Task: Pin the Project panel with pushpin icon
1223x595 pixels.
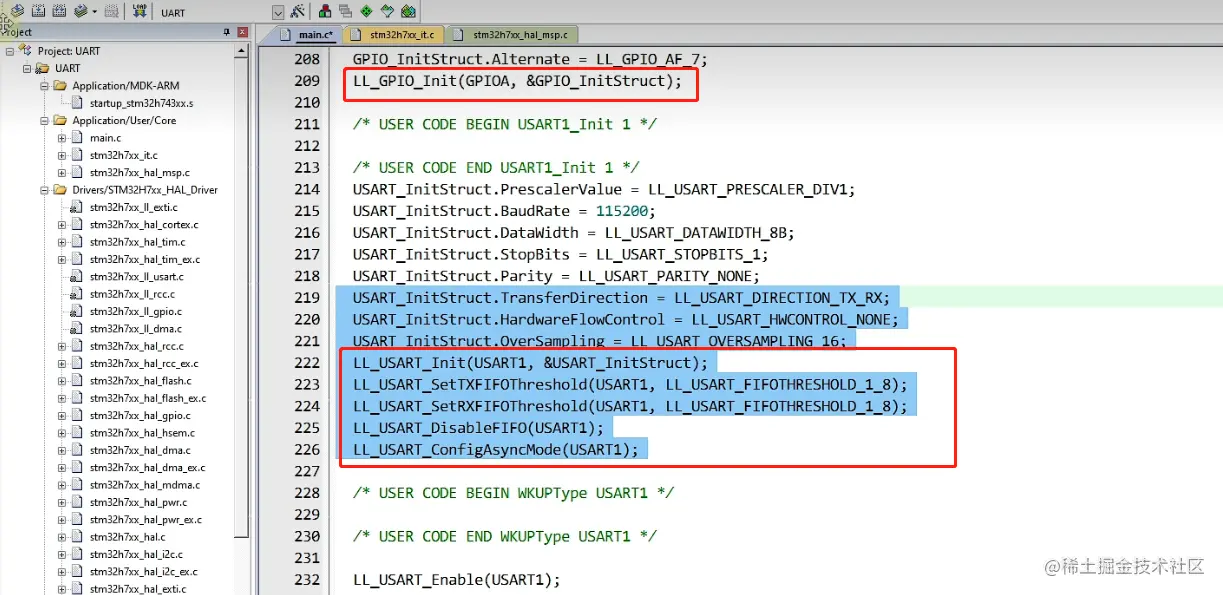Action: pos(227,32)
